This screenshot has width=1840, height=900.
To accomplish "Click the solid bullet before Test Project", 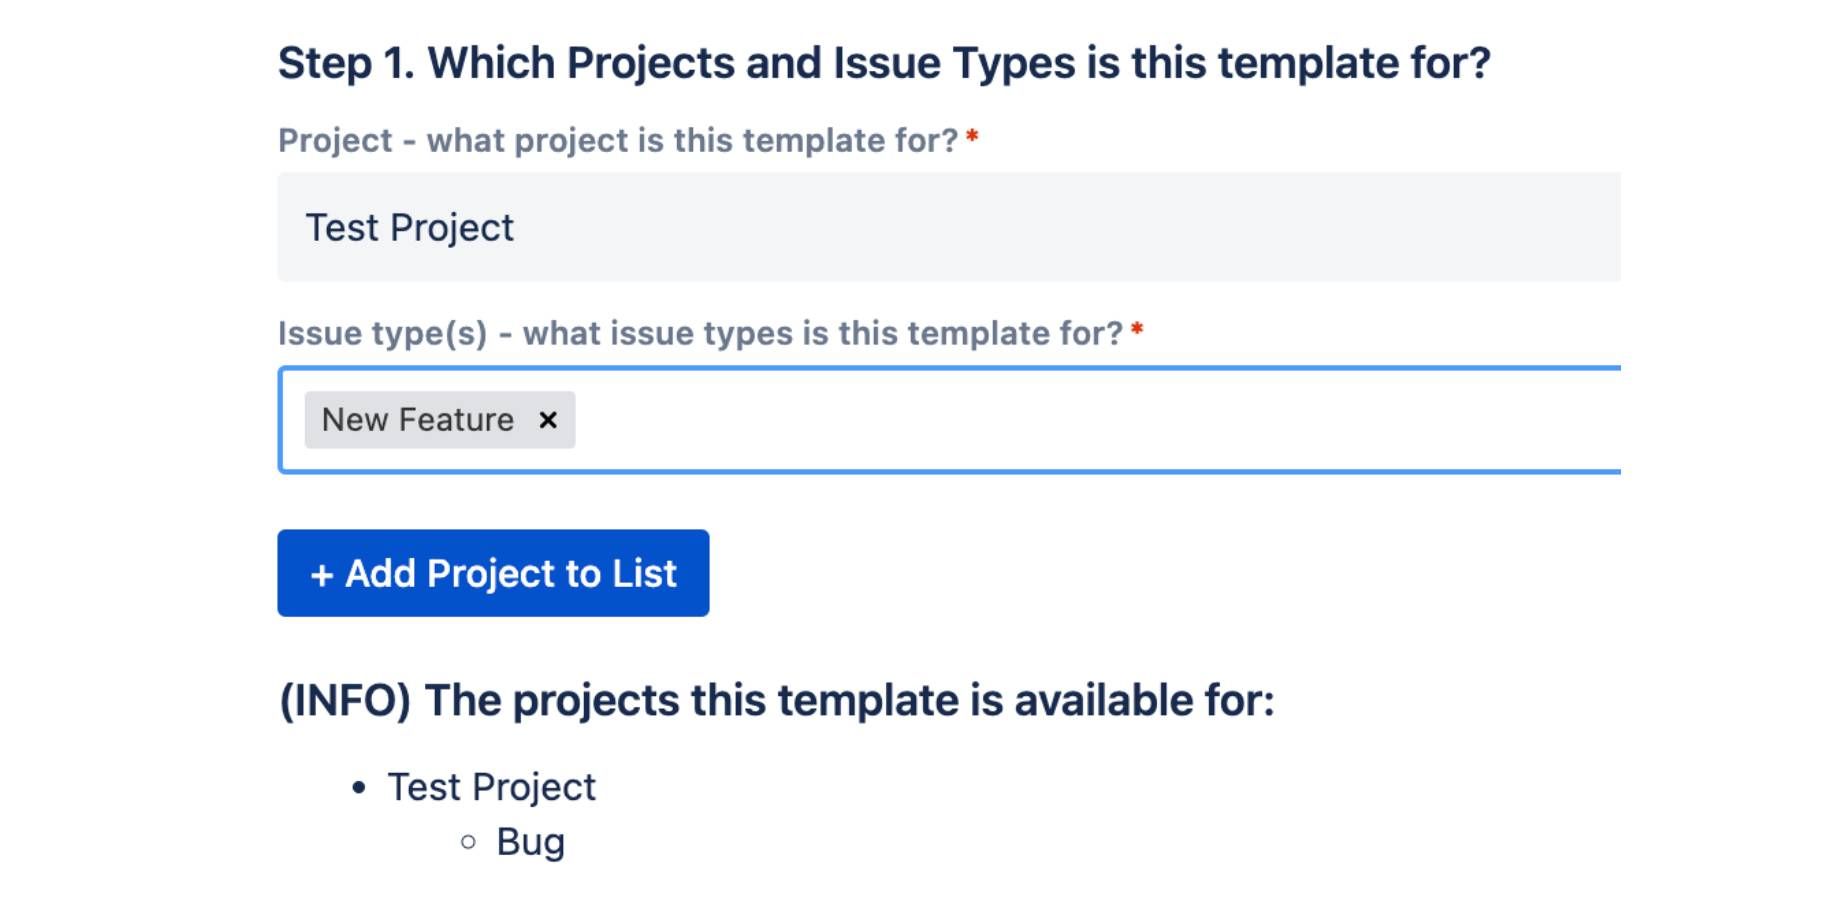I will (x=359, y=788).
